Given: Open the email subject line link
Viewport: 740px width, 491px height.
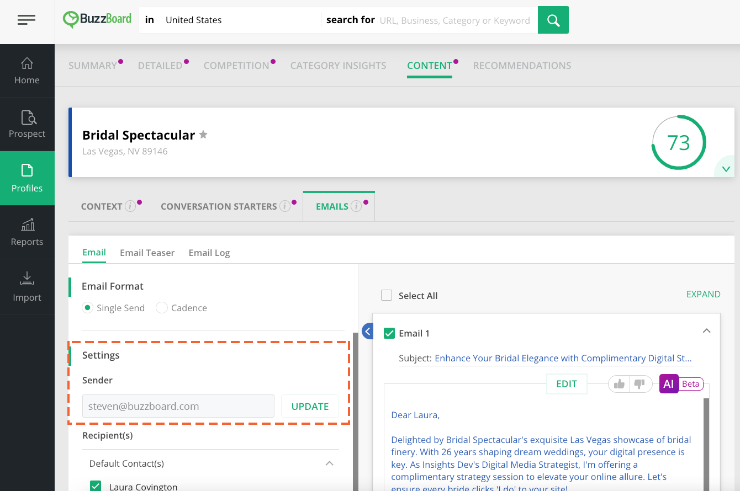Looking at the screenshot, I should tap(563, 358).
